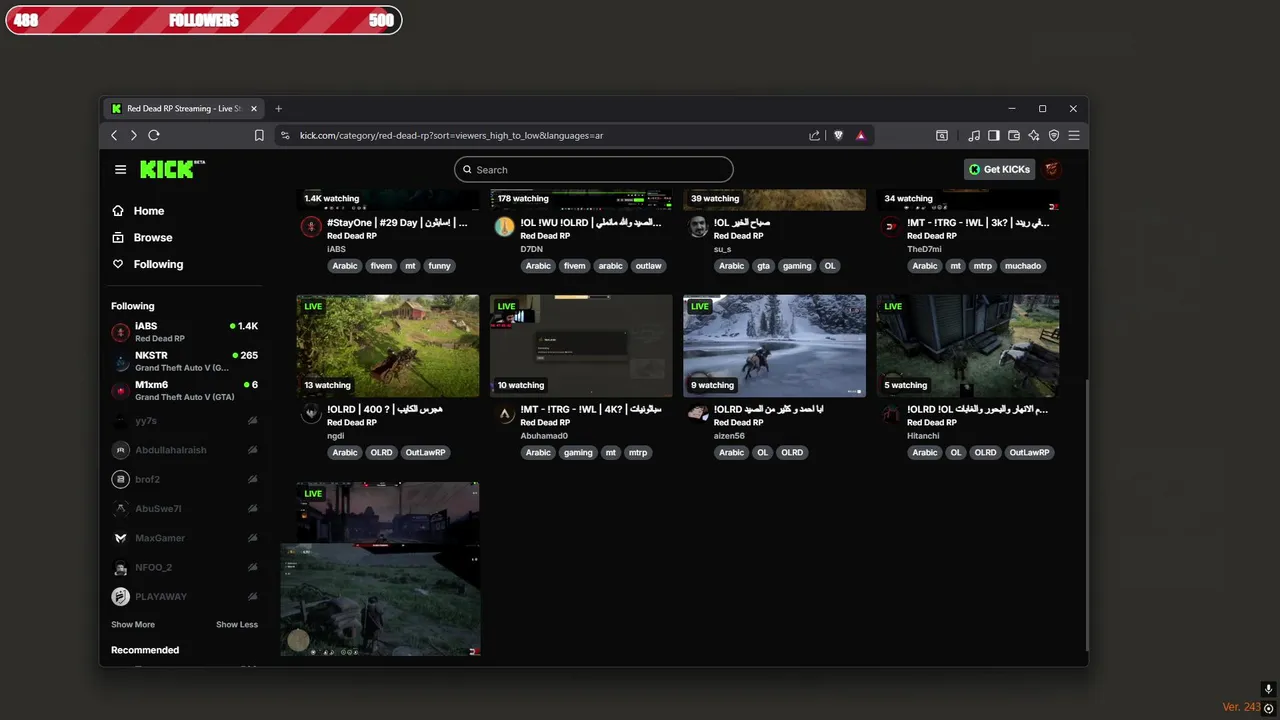Collapse following list with Show Less
This screenshot has height=720, width=1280.
(237, 625)
